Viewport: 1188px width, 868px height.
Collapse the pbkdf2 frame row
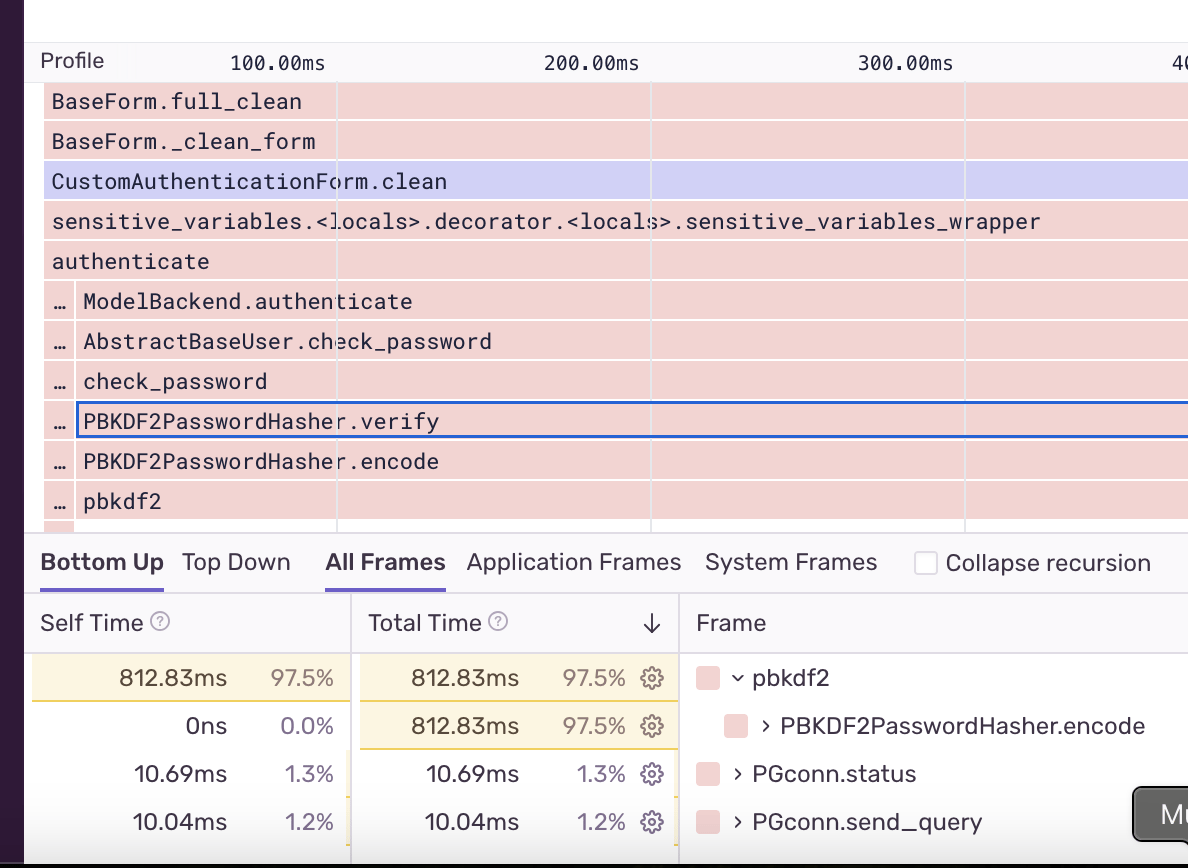coord(738,678)
